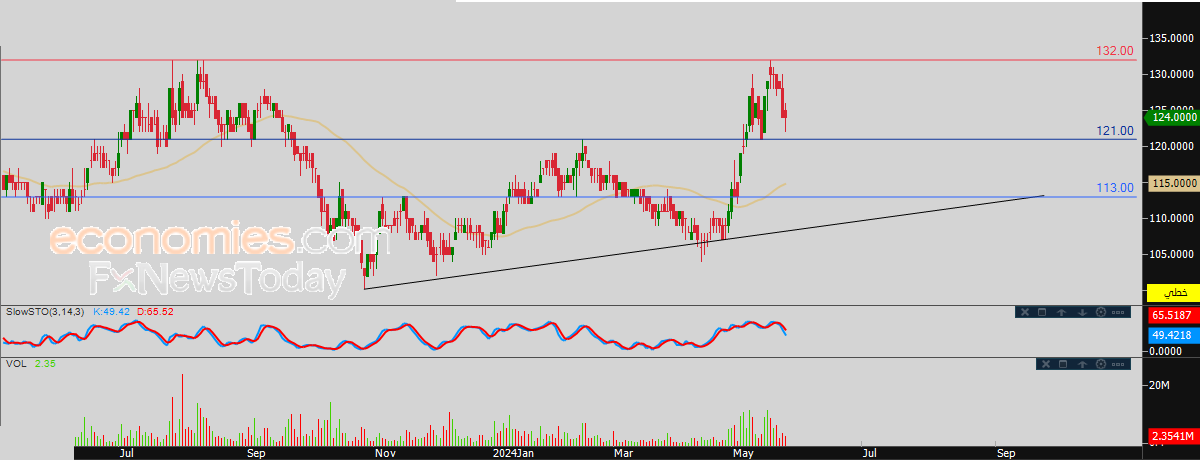Maximize the SlowSTO indicator pane
The height and width of the screenshot is (460, 1200).
point(1042,312)
